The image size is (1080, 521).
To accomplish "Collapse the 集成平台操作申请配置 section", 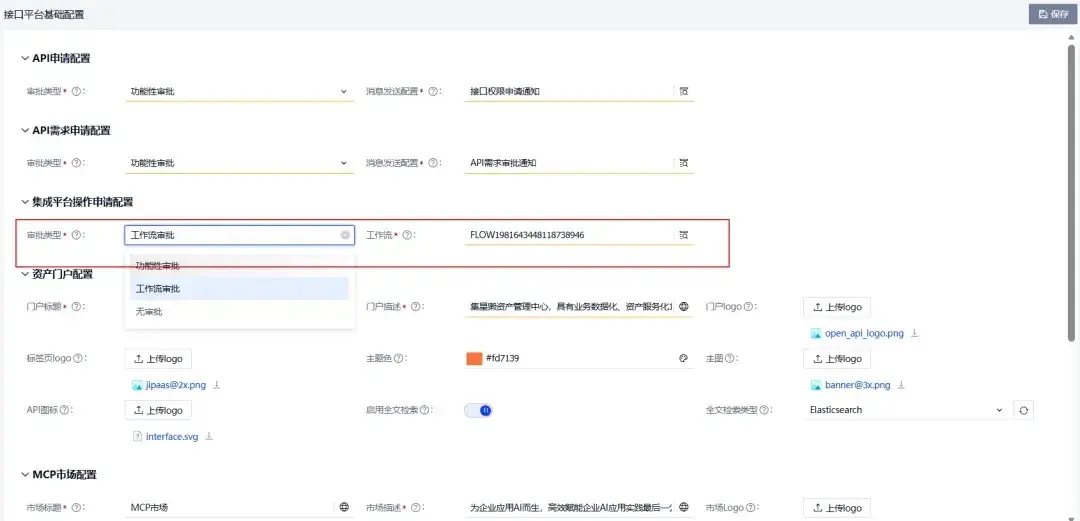I will [25, 202].
